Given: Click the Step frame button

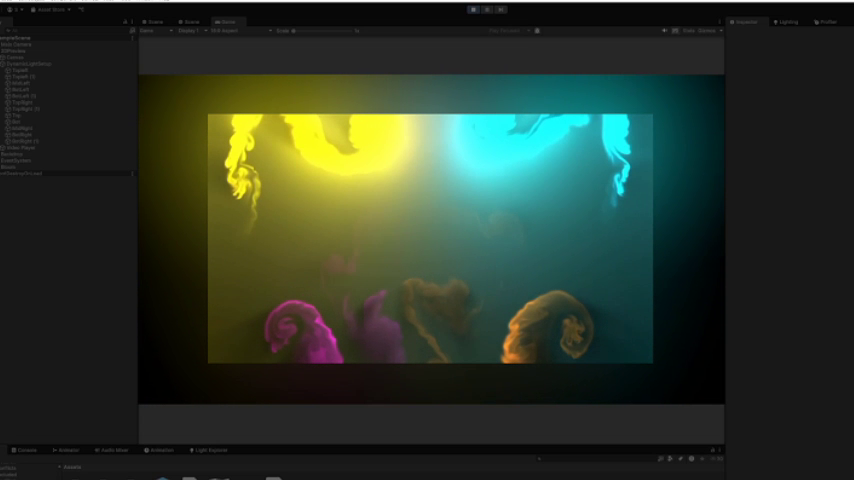Looking at the screenshot, I should pos(501,10).
